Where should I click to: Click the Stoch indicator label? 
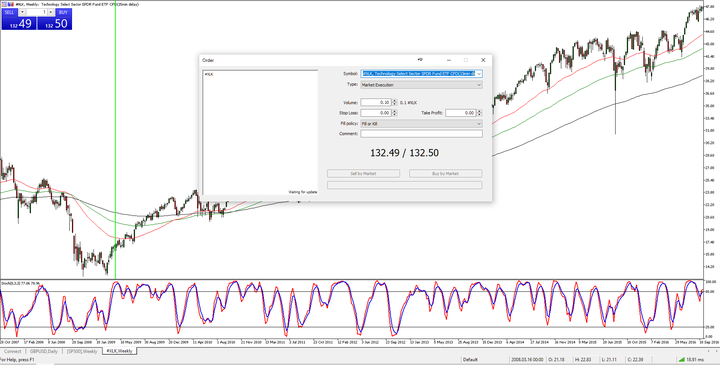(20, 283)
